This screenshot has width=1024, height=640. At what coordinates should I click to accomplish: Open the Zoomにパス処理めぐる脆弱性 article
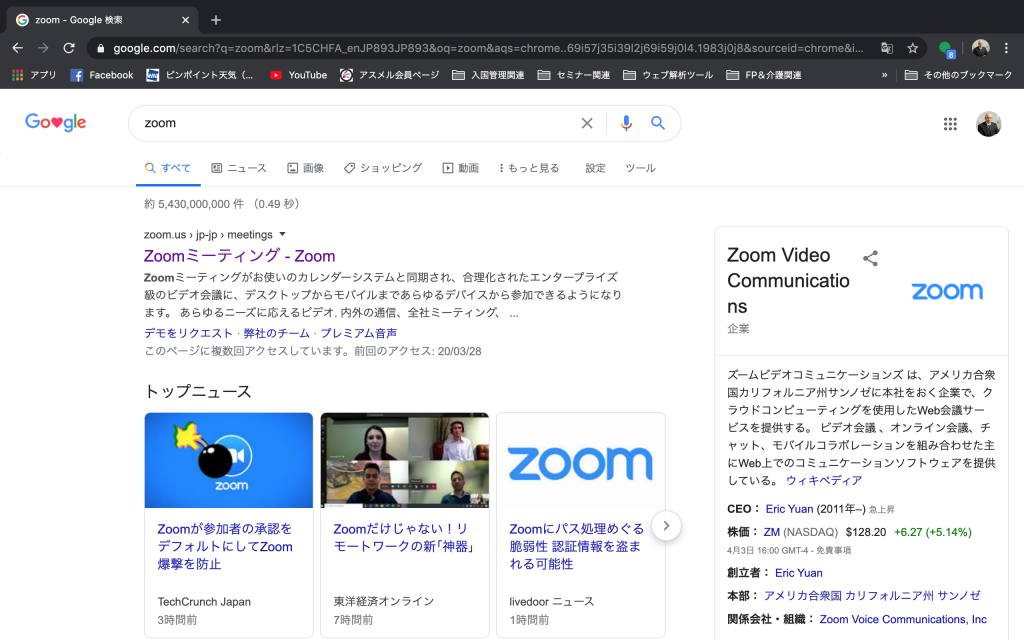click(577, 546)
